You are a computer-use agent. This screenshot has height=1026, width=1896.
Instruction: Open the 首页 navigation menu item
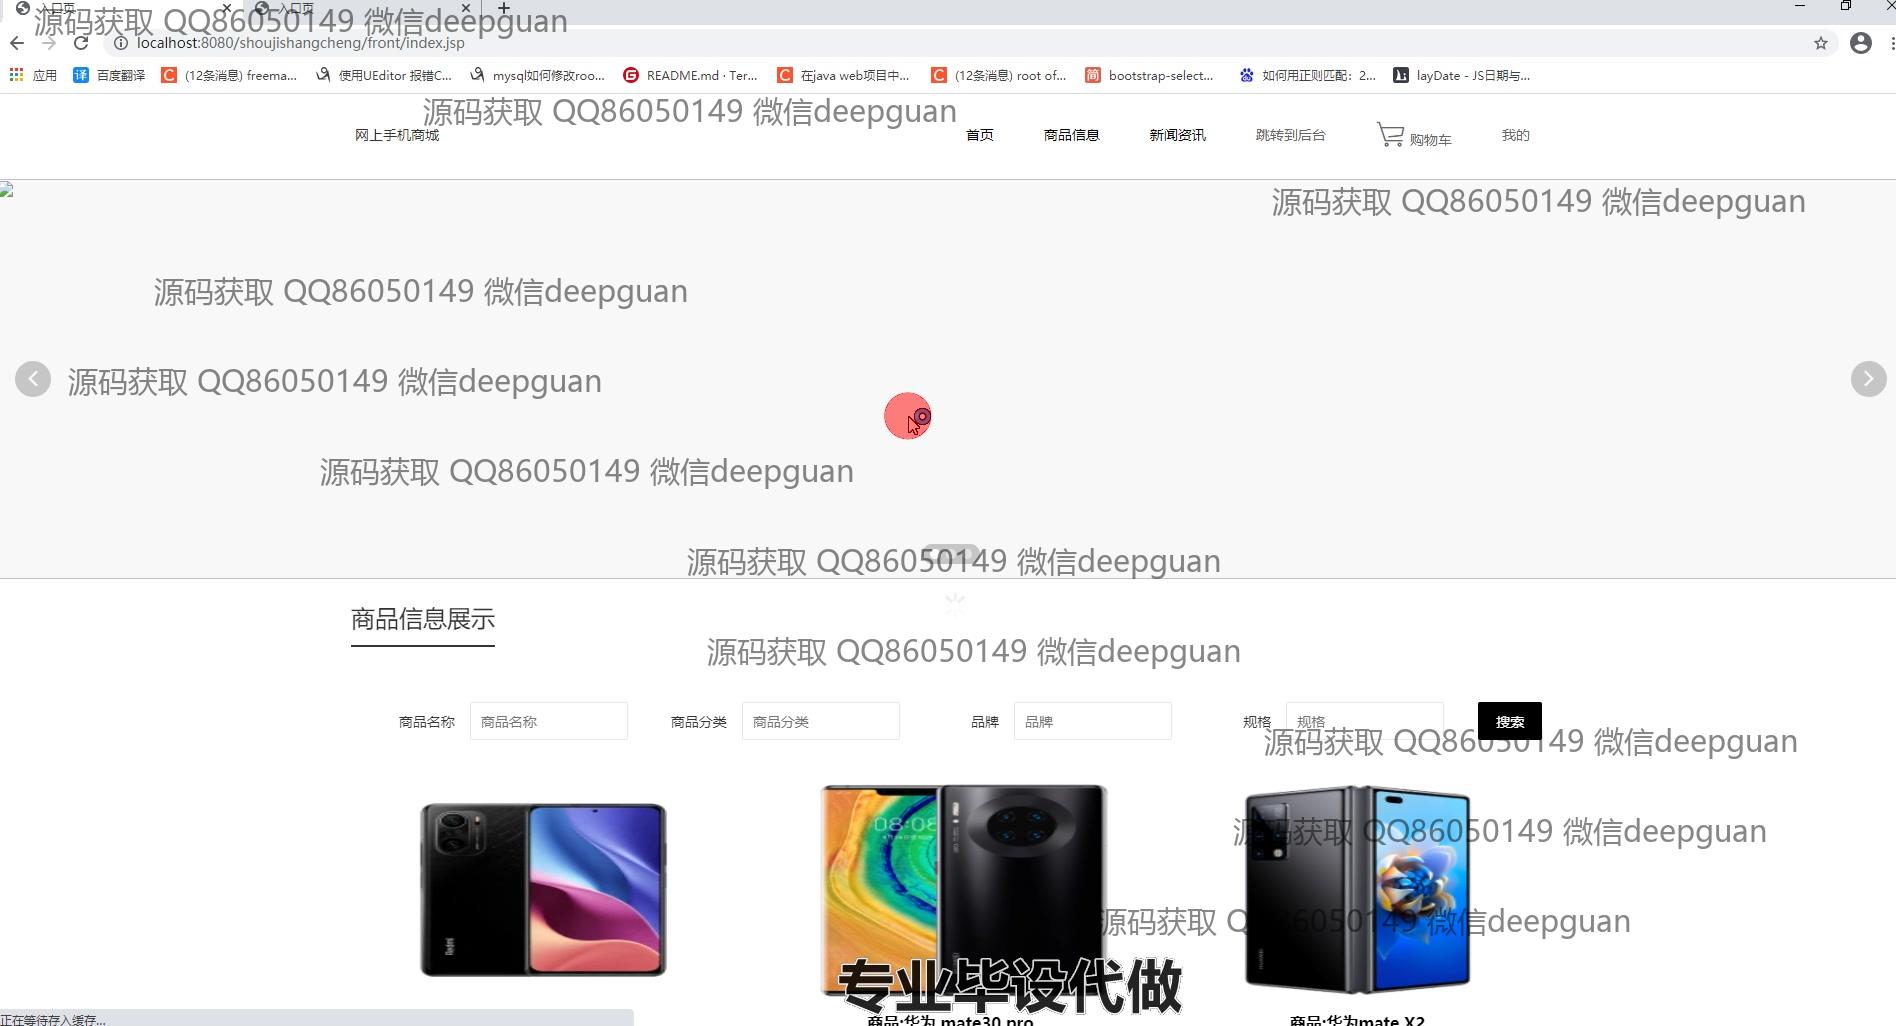pyautogui.click(x=979, y=135)
